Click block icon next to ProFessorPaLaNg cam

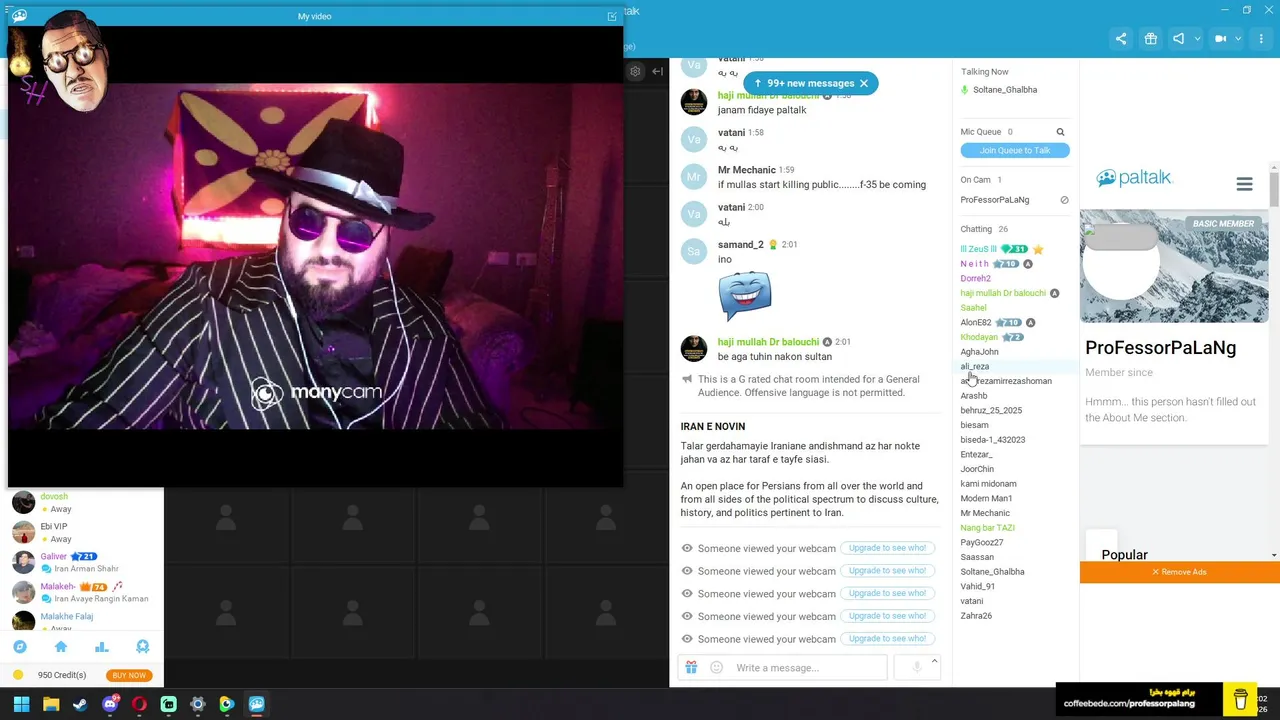point(1064,200)
